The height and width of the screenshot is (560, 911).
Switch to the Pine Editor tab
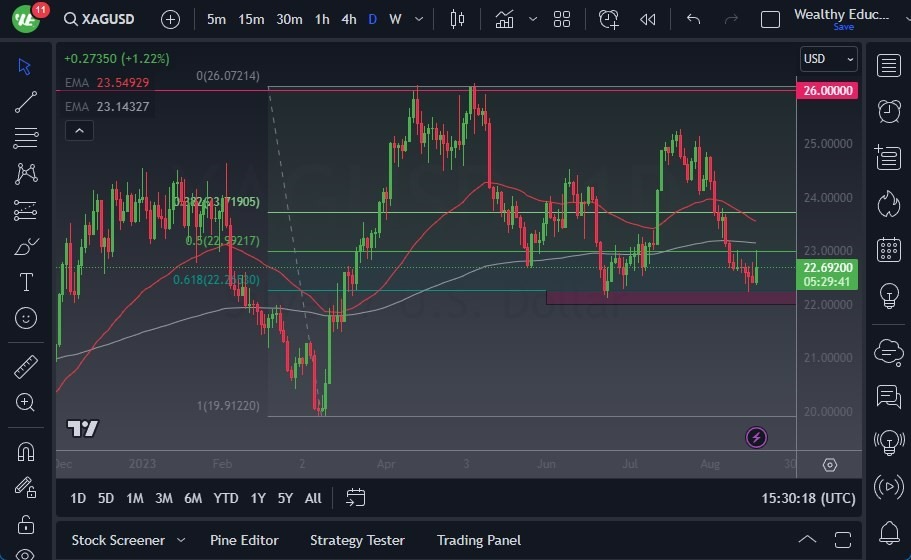pyautogui.click(x=244, y=540)
